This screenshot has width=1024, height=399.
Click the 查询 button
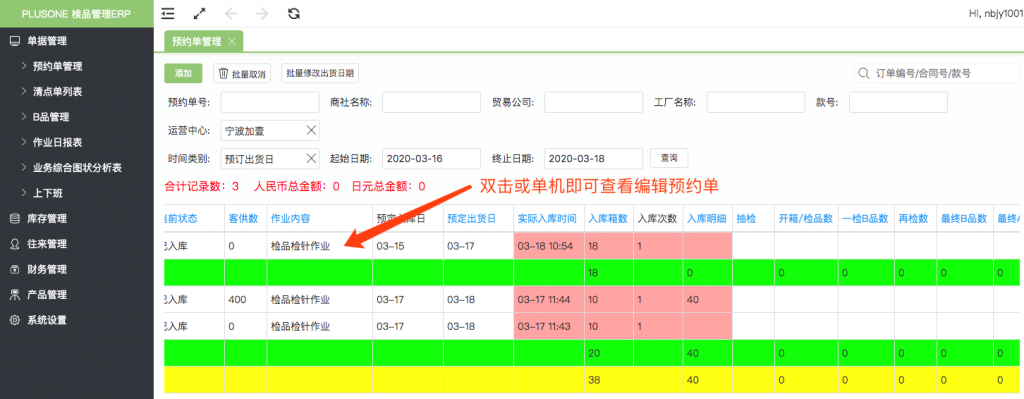(669, 157)
